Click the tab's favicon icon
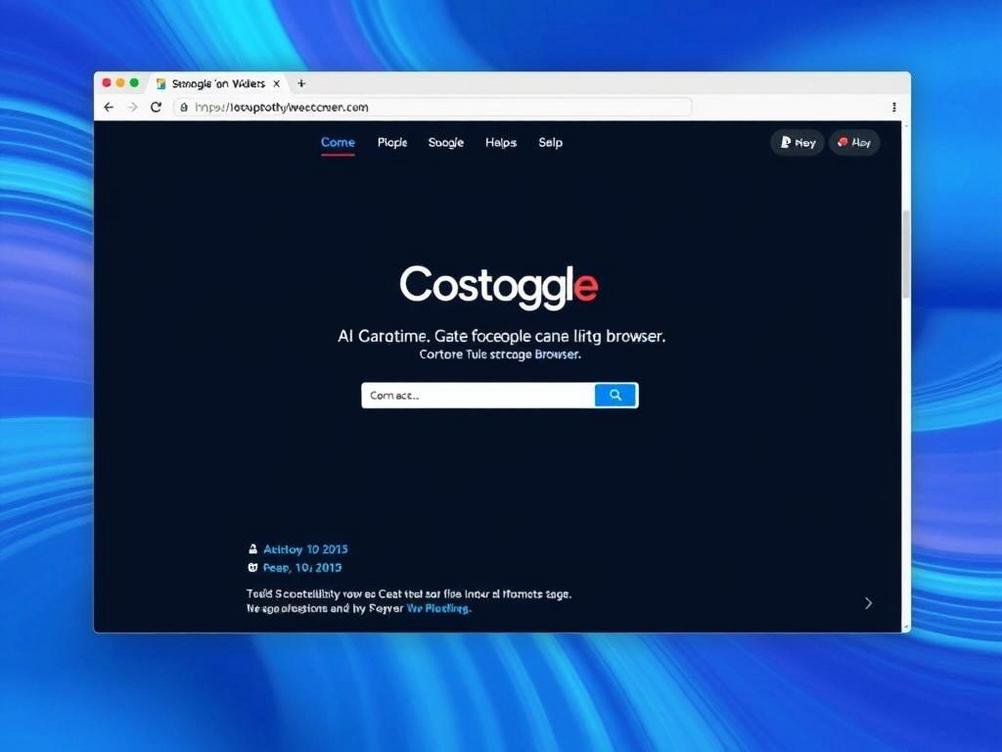 [x=161, y=84]
